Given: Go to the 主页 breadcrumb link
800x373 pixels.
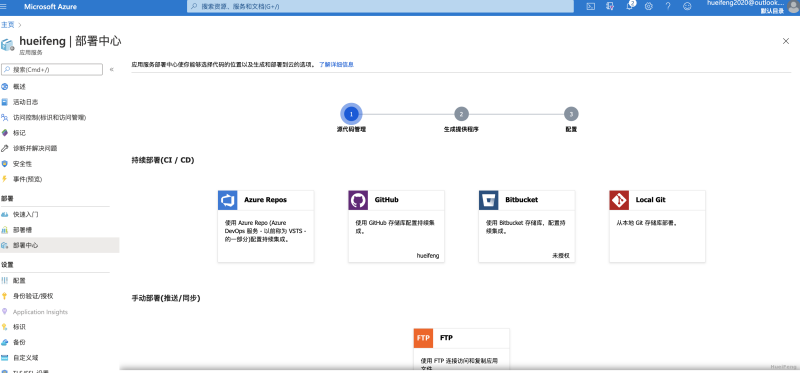Looking at the screenshot, I should [7, 24].
